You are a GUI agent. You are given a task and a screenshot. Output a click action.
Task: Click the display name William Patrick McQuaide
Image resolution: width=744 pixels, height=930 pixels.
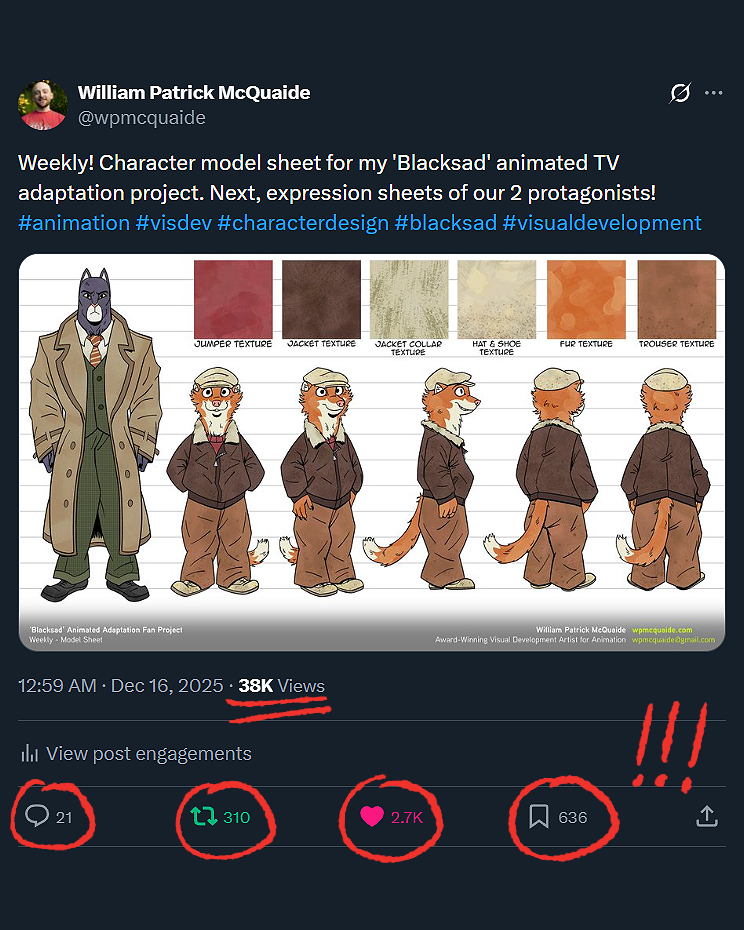194,93
